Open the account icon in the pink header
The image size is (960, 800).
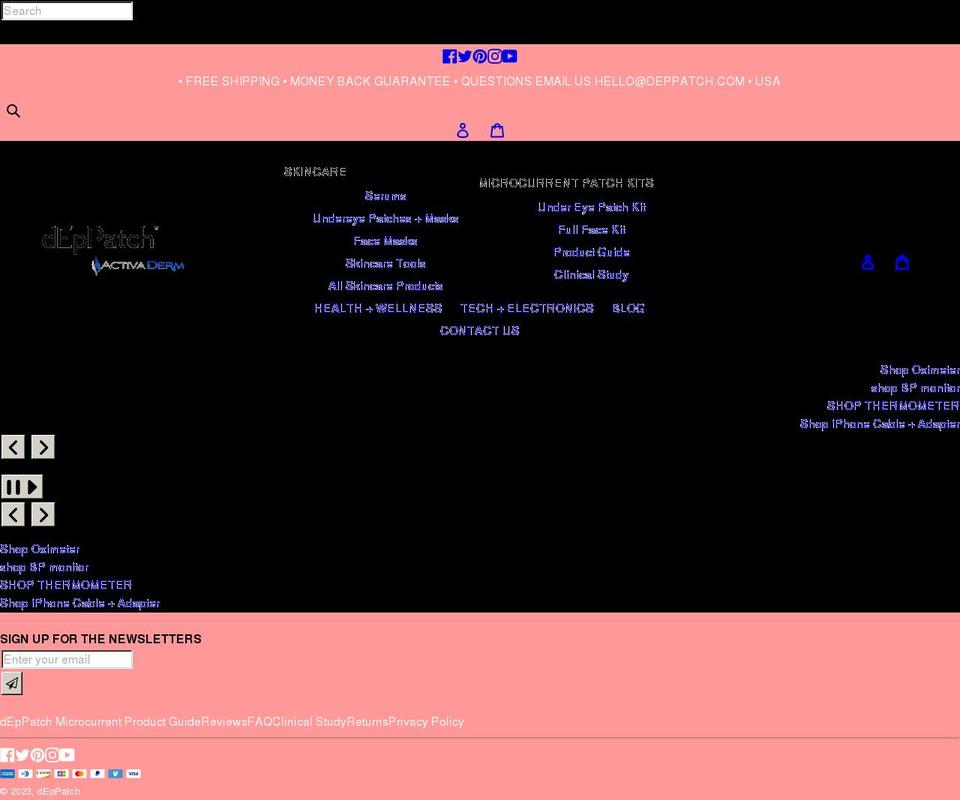(463, 130)
